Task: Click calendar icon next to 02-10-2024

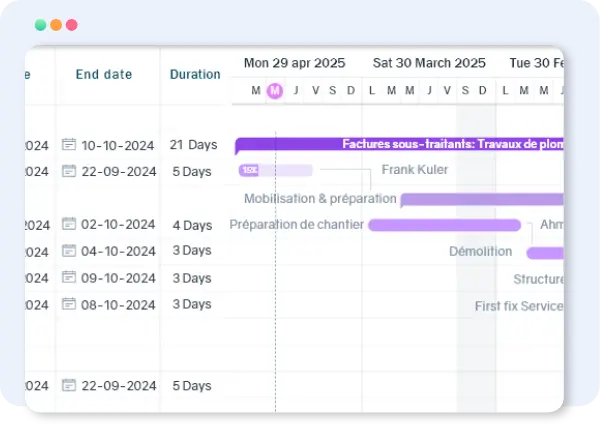Action: tap(68, 224)
